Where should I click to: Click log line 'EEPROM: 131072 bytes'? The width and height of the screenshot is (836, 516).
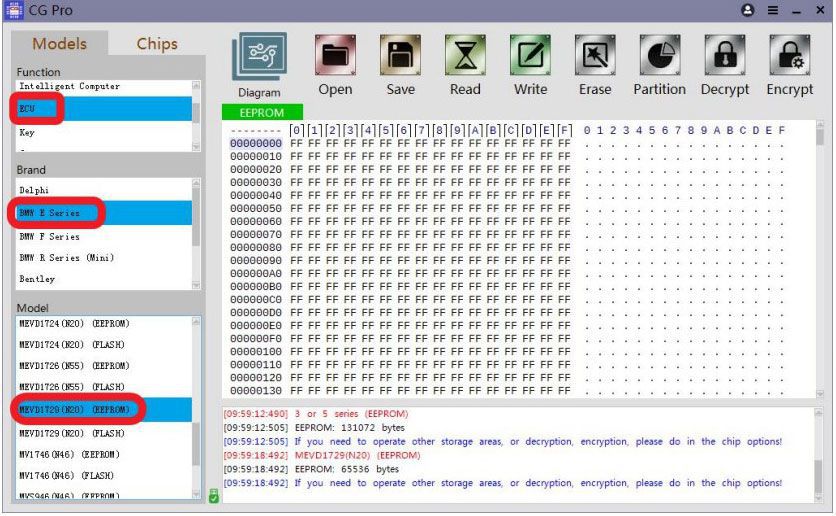point(349,428)
